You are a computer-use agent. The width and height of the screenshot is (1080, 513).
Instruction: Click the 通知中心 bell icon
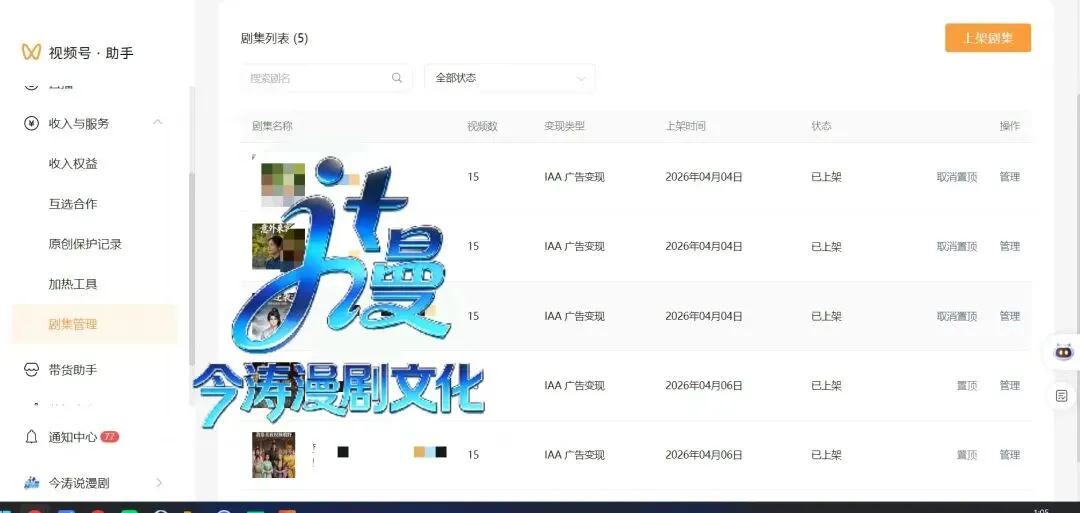coord(31,437)
